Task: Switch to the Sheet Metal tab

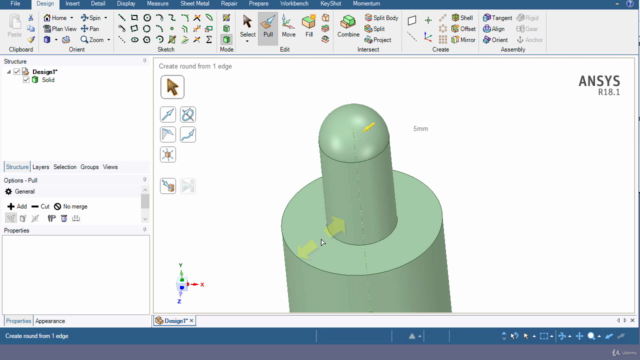Action: (195, 4)
